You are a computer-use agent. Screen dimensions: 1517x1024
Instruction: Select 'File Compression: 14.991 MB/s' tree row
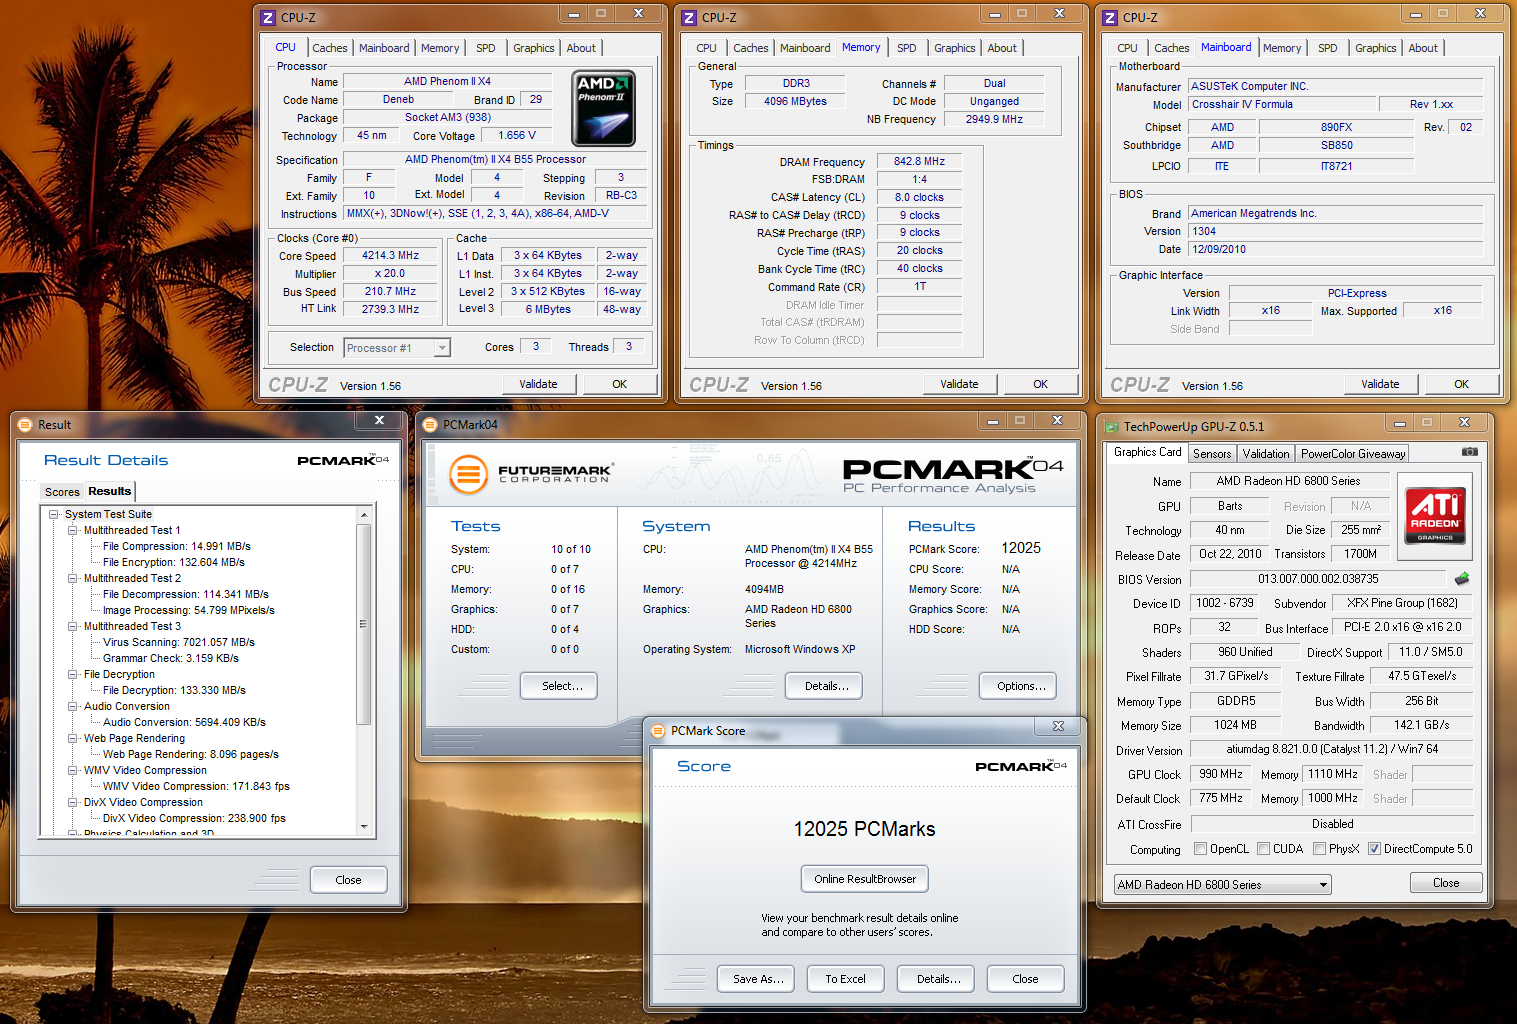click(177, 547)
